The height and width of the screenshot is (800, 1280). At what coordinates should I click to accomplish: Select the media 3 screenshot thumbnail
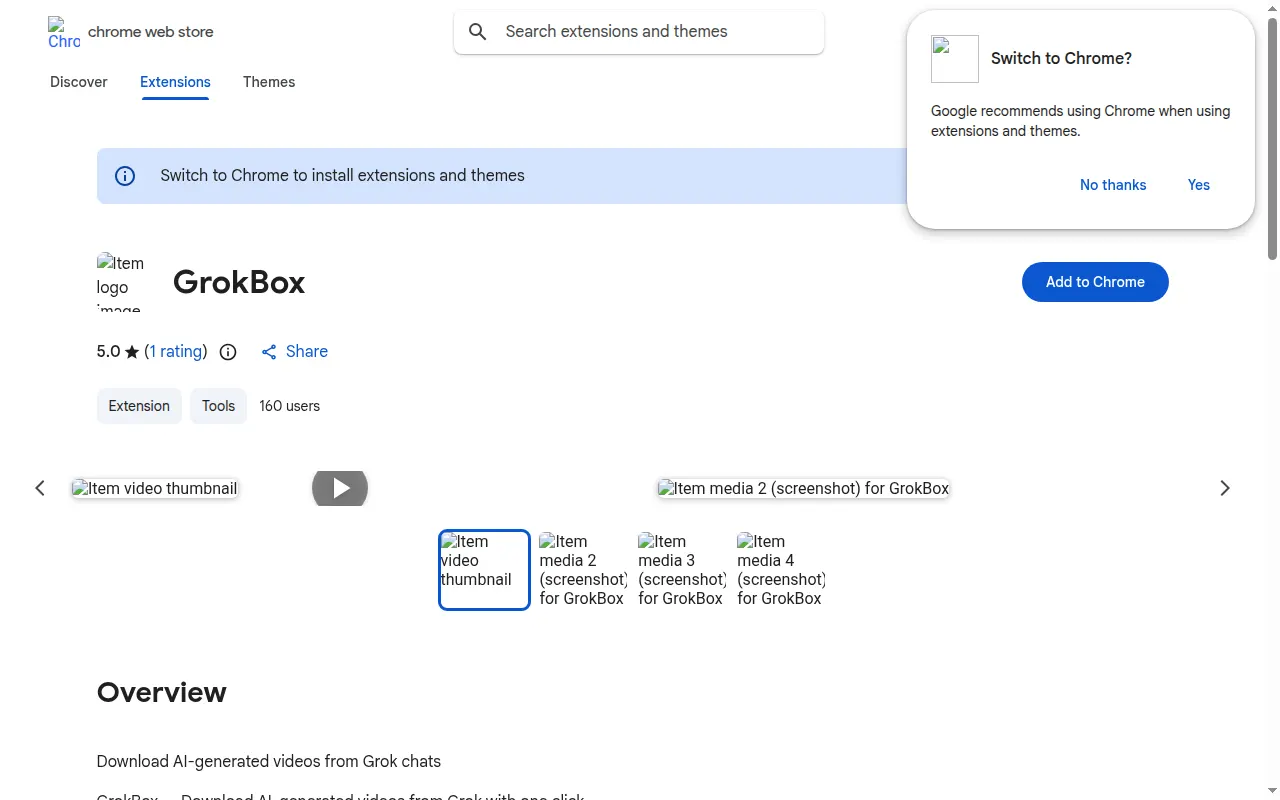coord(682,570)
